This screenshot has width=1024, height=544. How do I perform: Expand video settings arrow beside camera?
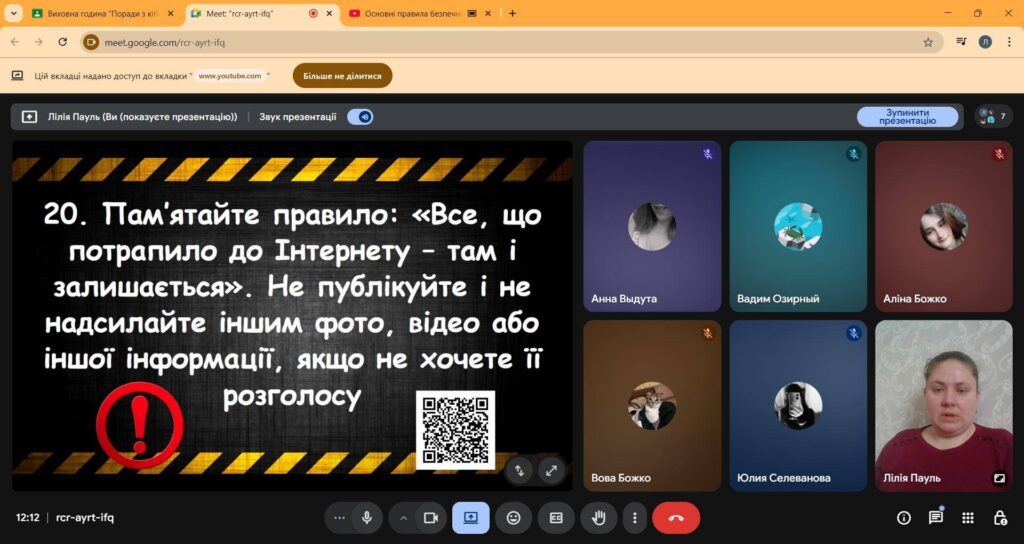point(404,518)
